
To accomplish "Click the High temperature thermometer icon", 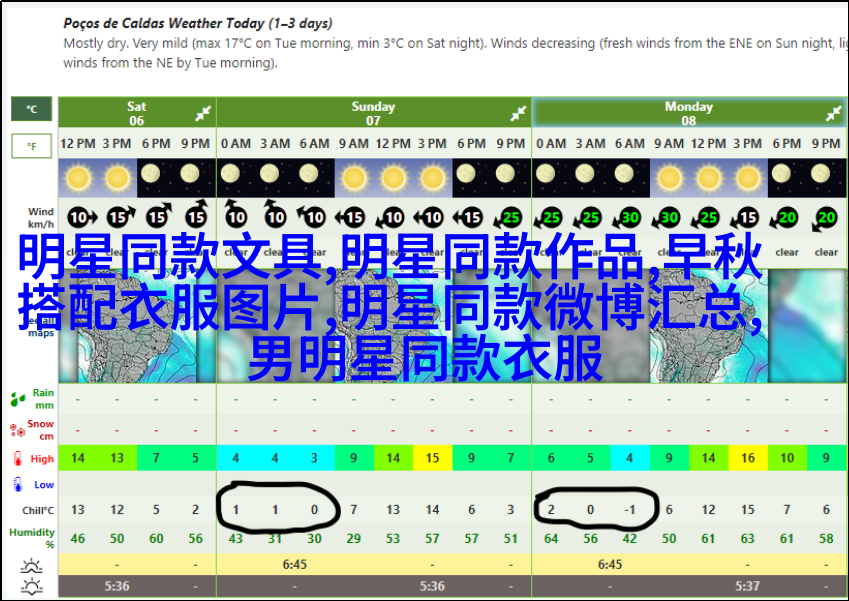I will tap(18, 459).
